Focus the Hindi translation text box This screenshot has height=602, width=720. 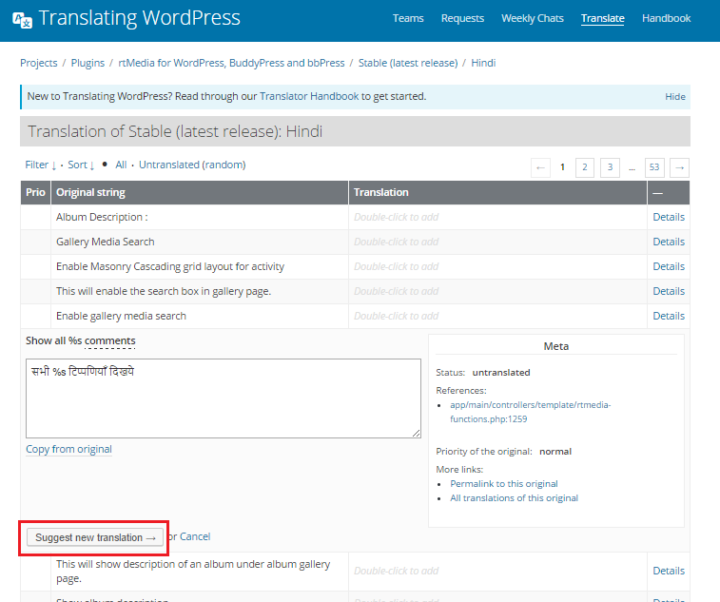coord(223,398)
